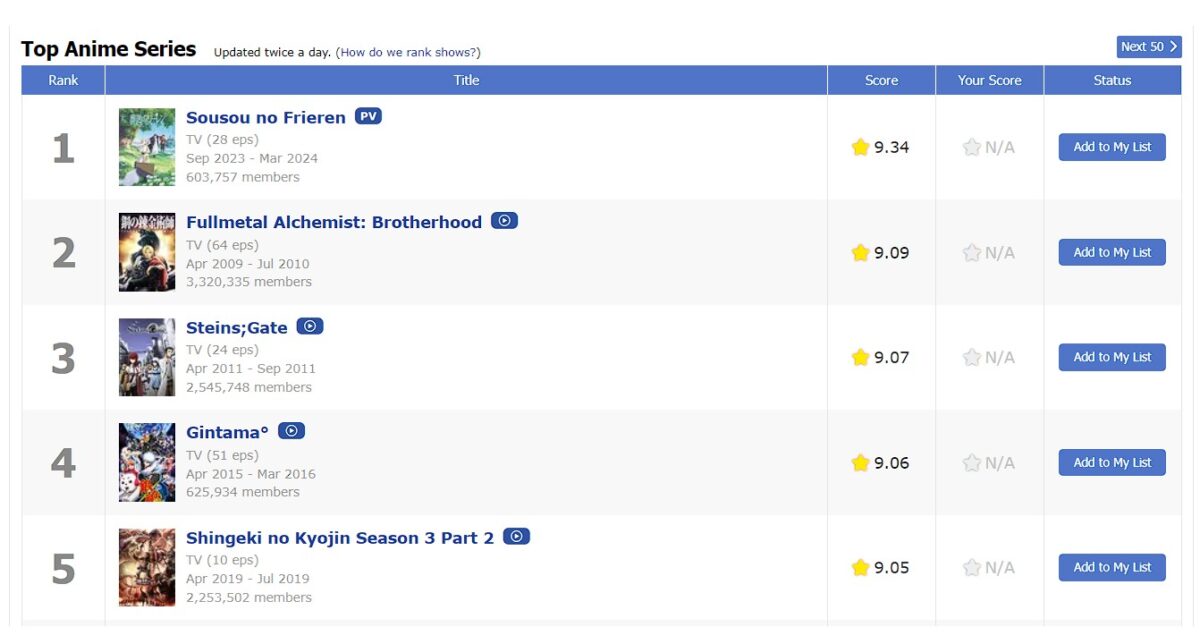
Task: Click the play icon next to Gintama°
Action: pos(291,431)
